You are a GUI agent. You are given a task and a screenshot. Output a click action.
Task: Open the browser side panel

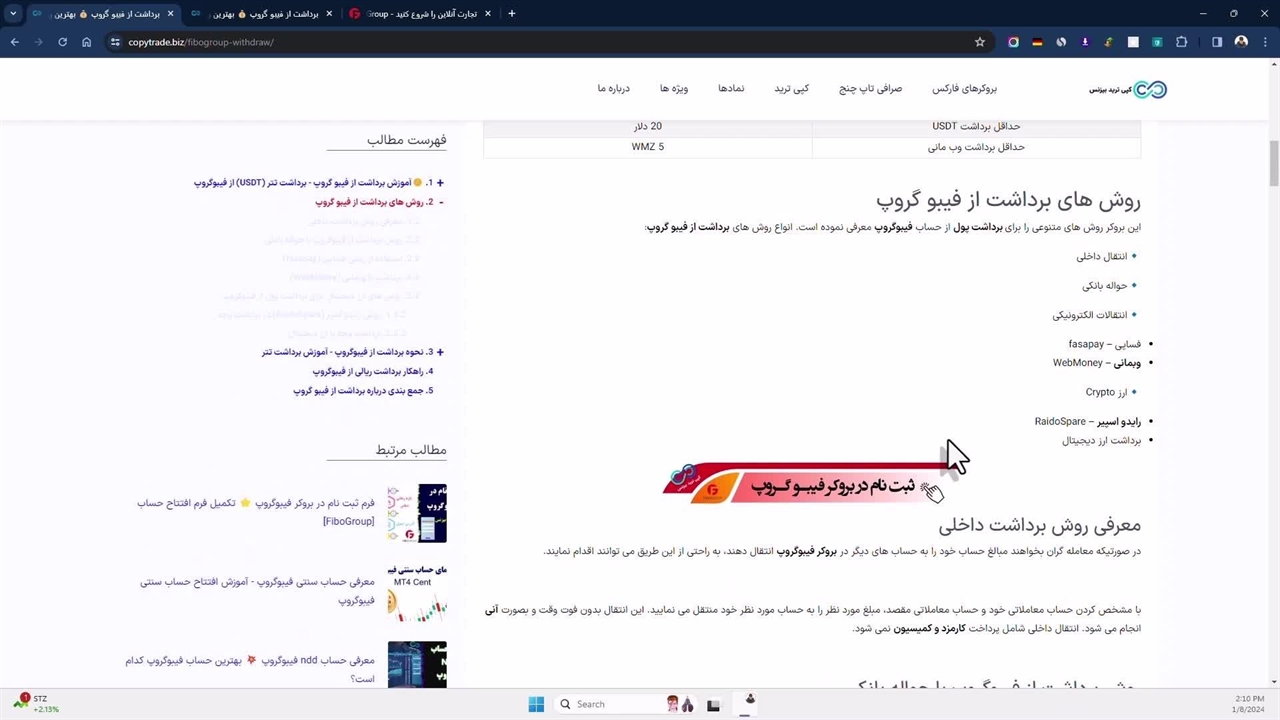(x=1217, y=42)
